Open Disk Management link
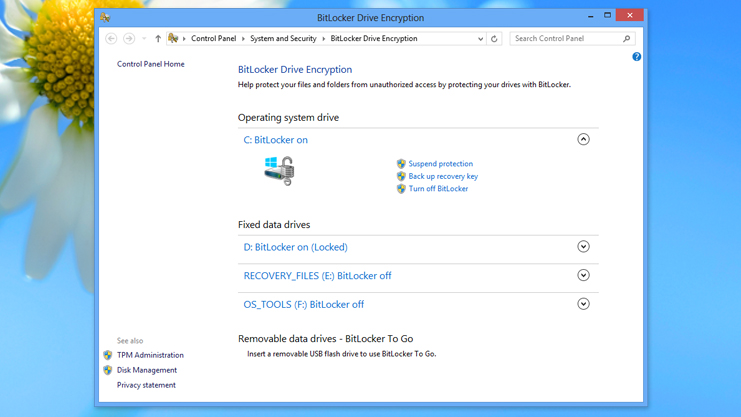 tap(147, 370)
